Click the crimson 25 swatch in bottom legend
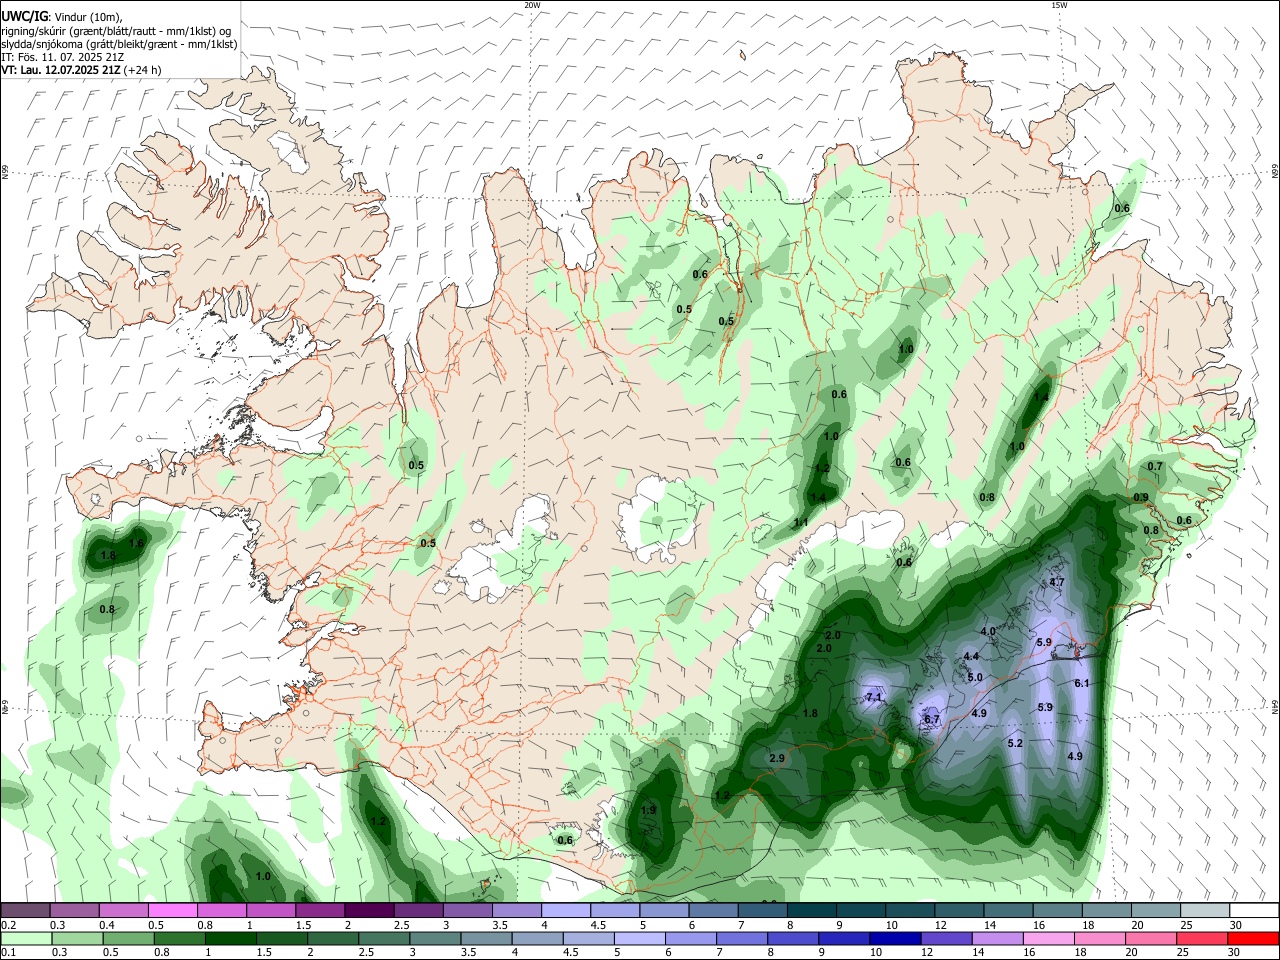This screenshot has width=1280, height=960. coord(1202,939)
